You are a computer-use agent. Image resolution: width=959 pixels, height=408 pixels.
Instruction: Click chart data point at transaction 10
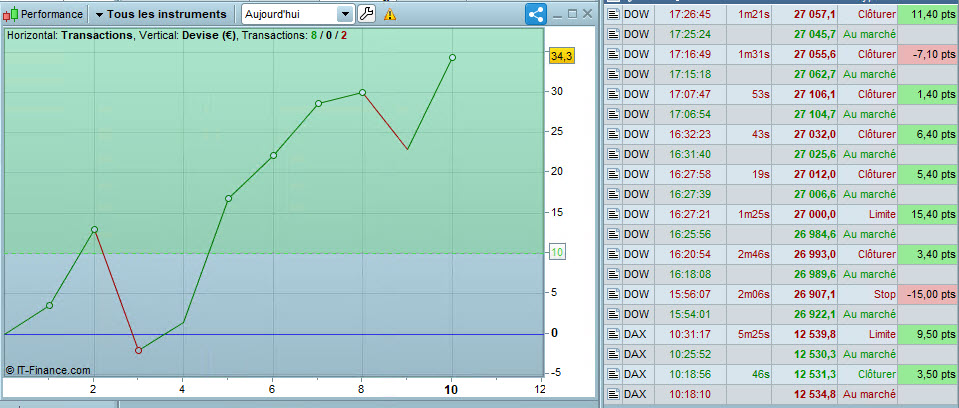[x=452, y=57]
